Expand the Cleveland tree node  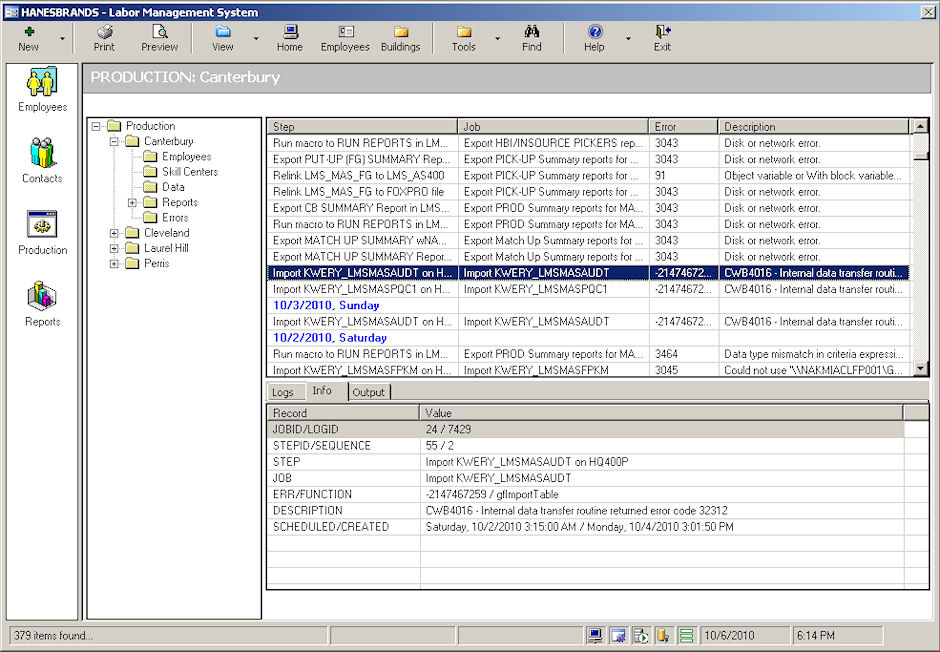click(x=114, y=233)
